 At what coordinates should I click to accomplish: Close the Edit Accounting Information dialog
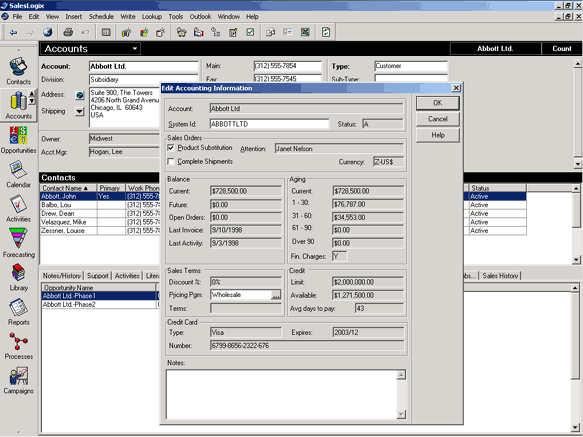[x=456, y=88]
